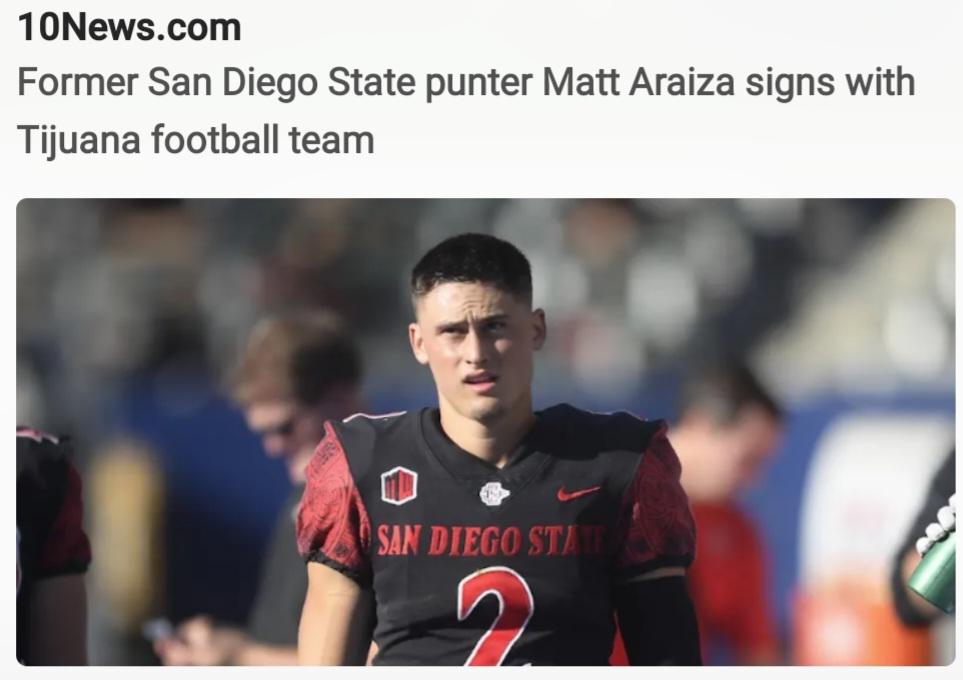Viewport: 963px width, 680px height.
Task: Click the player's short dark hair
Action: point(472,264)
